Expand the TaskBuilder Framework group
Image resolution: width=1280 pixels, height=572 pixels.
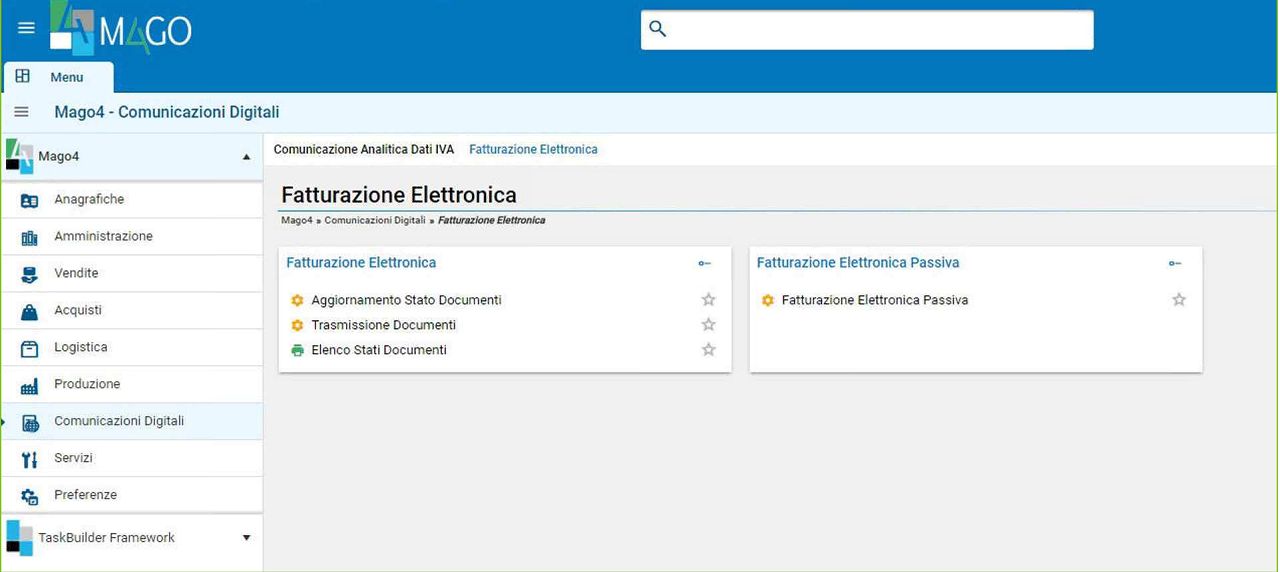(x=246, y=538)
